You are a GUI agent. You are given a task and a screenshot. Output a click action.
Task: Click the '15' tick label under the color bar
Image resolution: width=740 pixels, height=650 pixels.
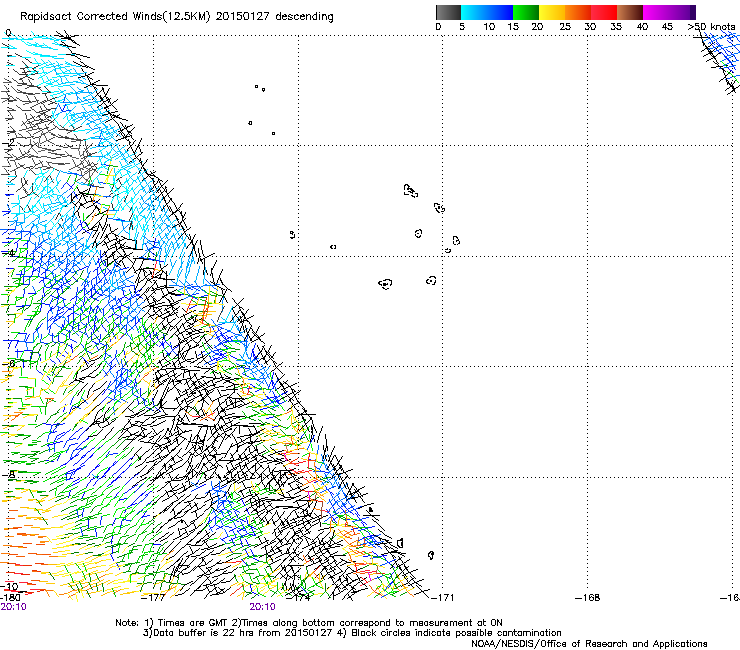coord(513,26)
